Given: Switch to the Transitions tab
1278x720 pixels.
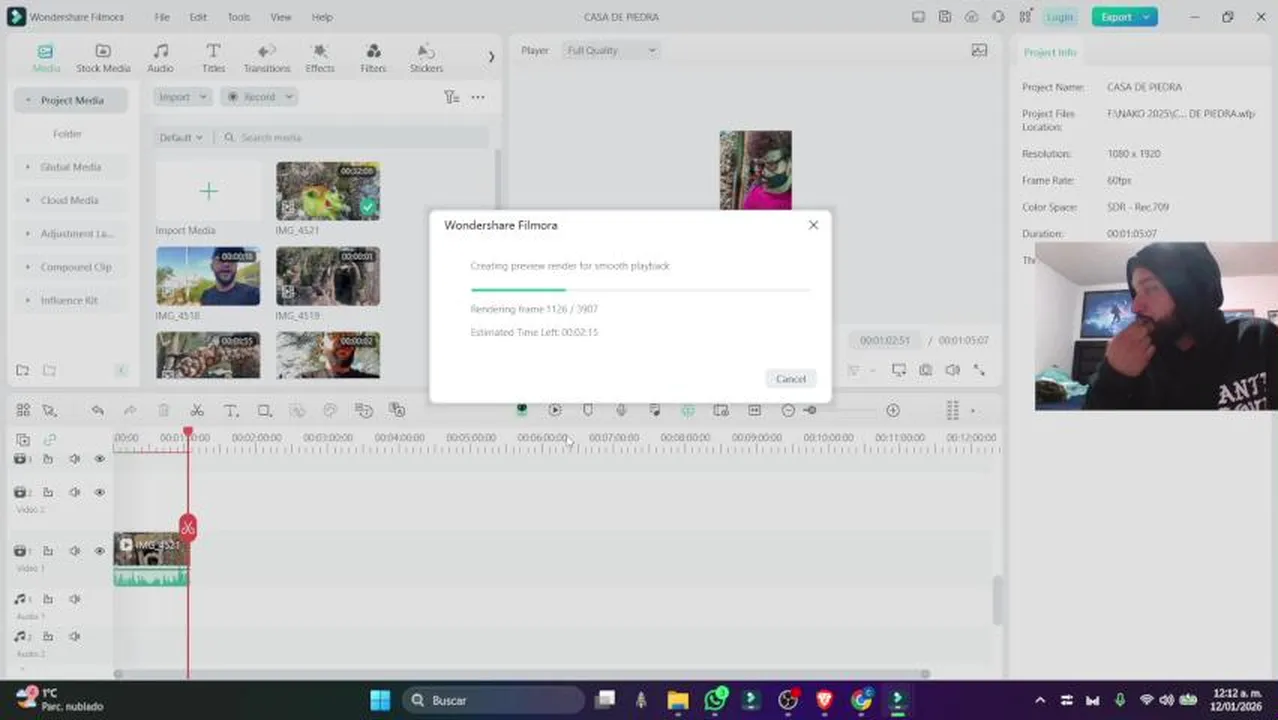Looking at the screenshot, I should click(267, 58).
